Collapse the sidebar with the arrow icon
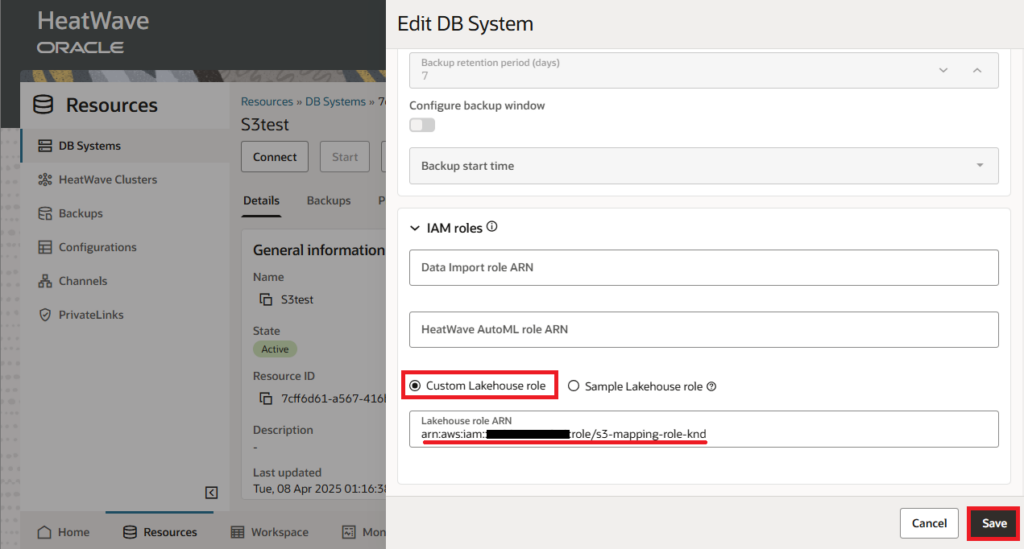Image resolution: width=1024 pixels, height=549 pixels. click(x=211, y=492)
